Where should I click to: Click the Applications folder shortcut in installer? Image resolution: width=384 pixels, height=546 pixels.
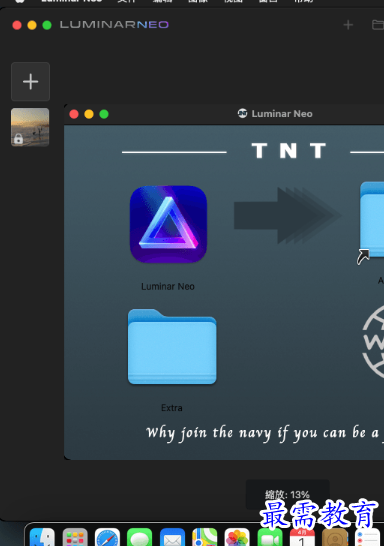[x=372, y=221]
